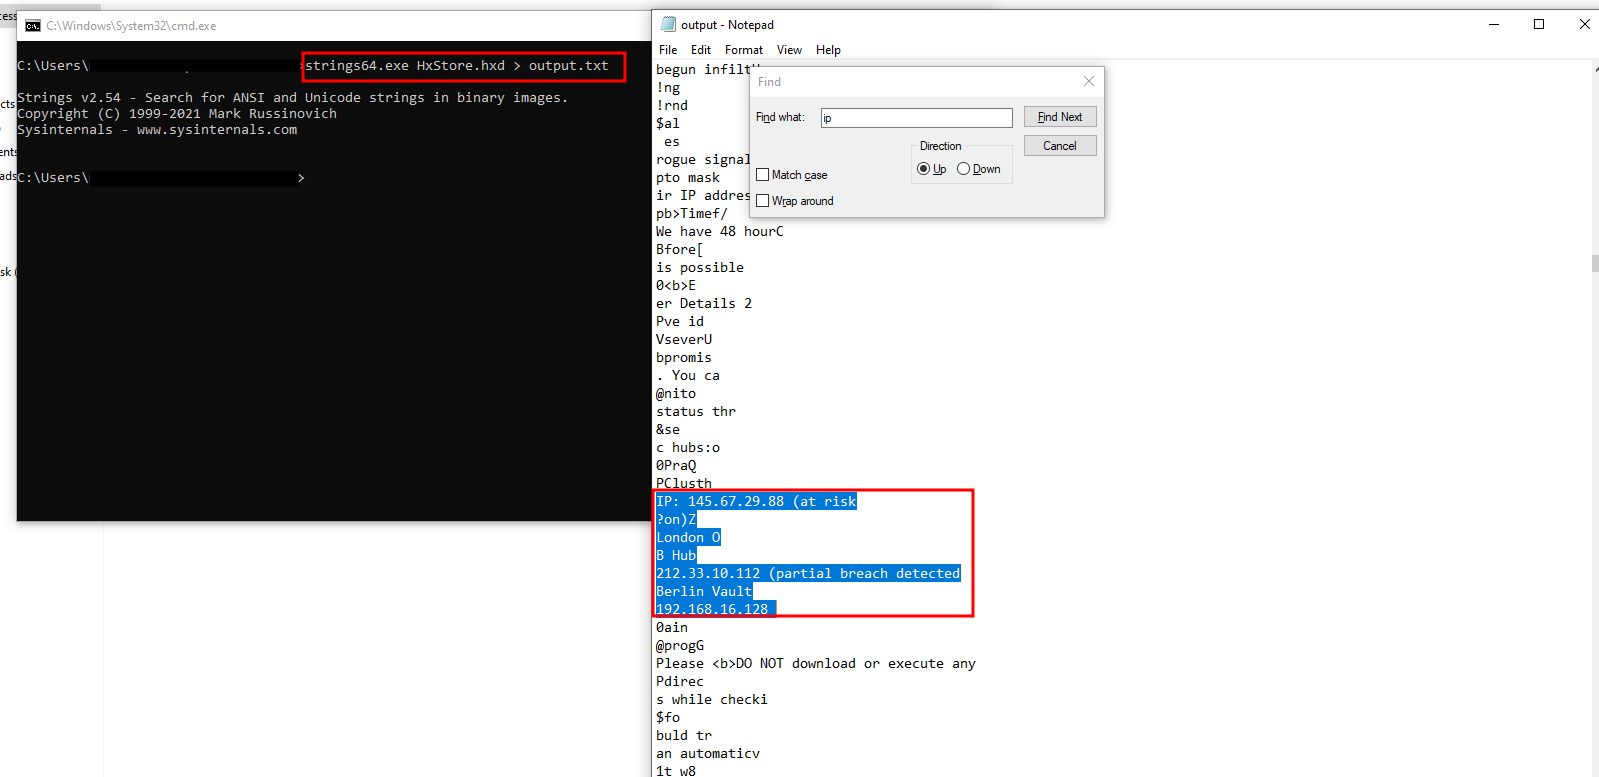Close the output Notepad window
The height and width of the screenshot is (777, 1599).
[1584, 25]
